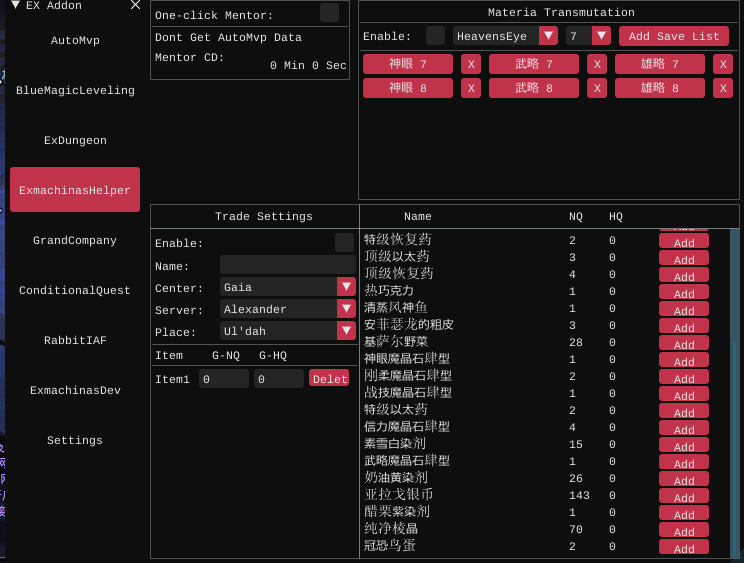Remove 神眼 7 with its X button

(x=471, y=64)
